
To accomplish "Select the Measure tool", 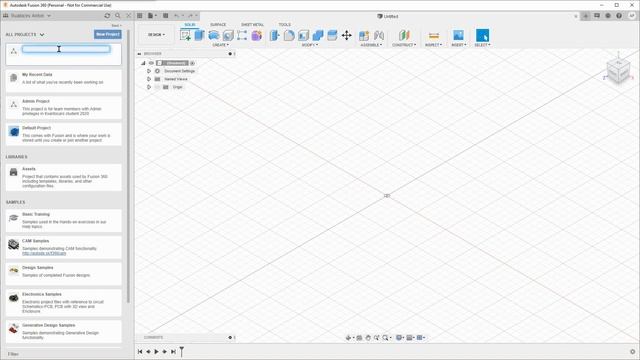I will pos(434,36).
